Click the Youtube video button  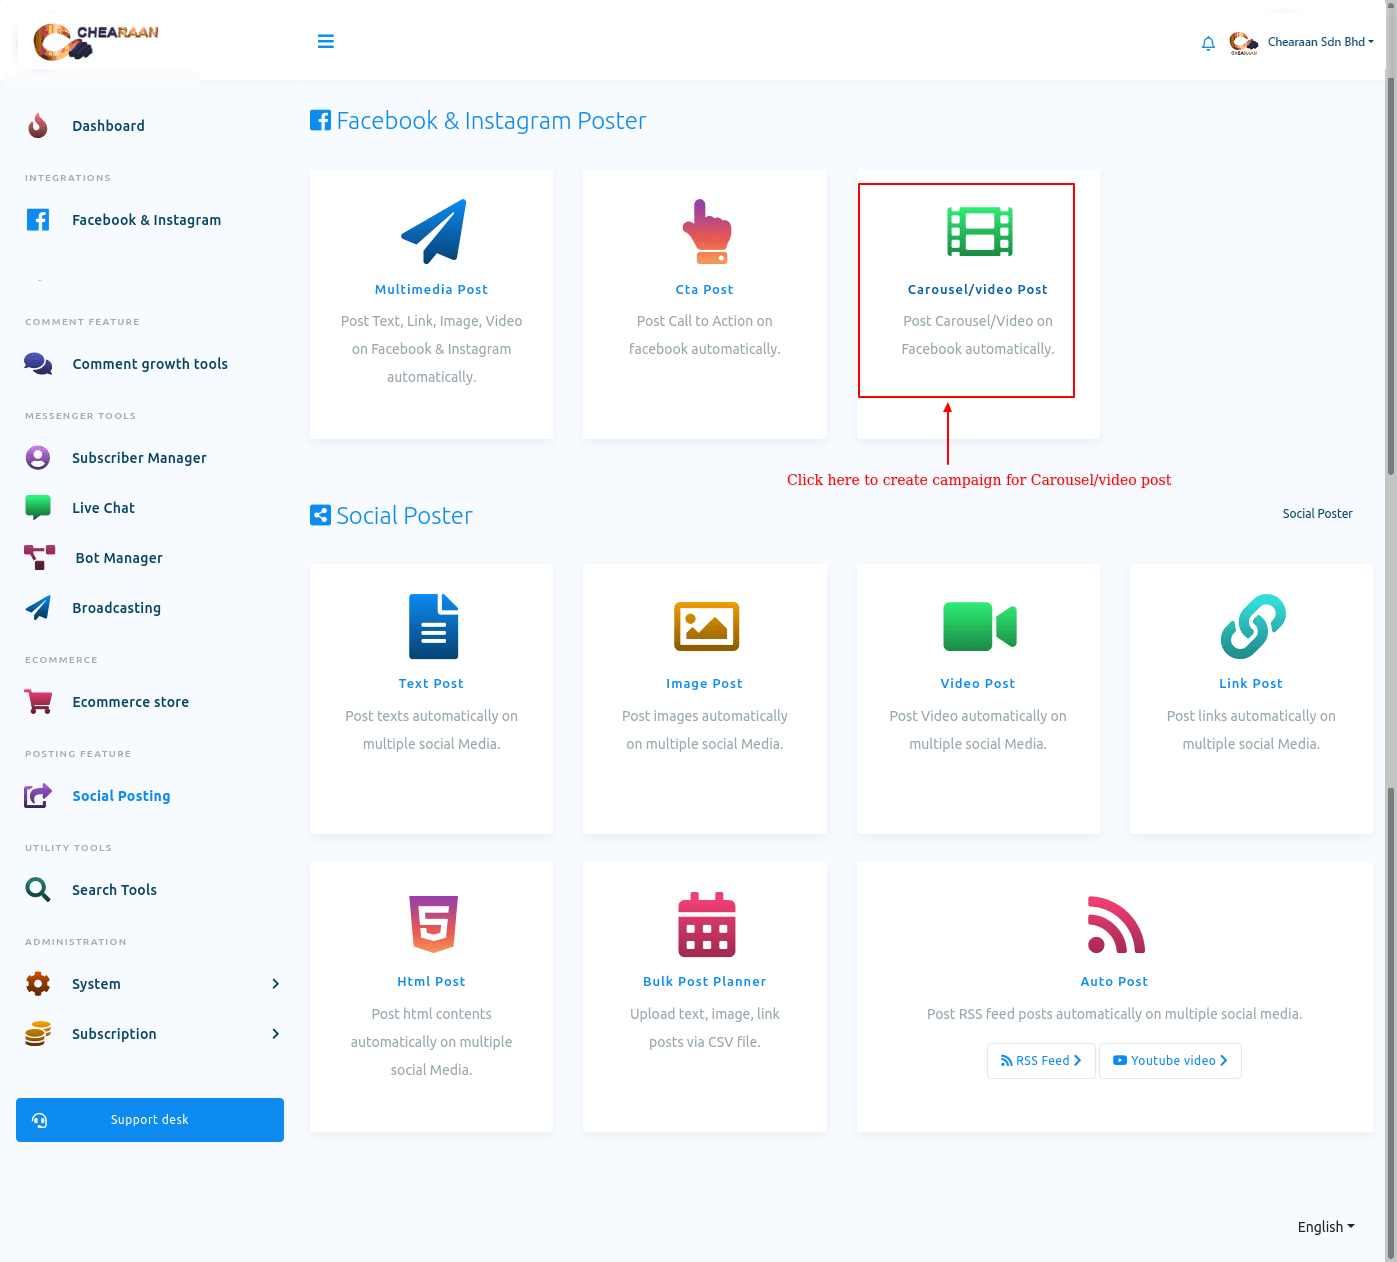point(1170,1061)
